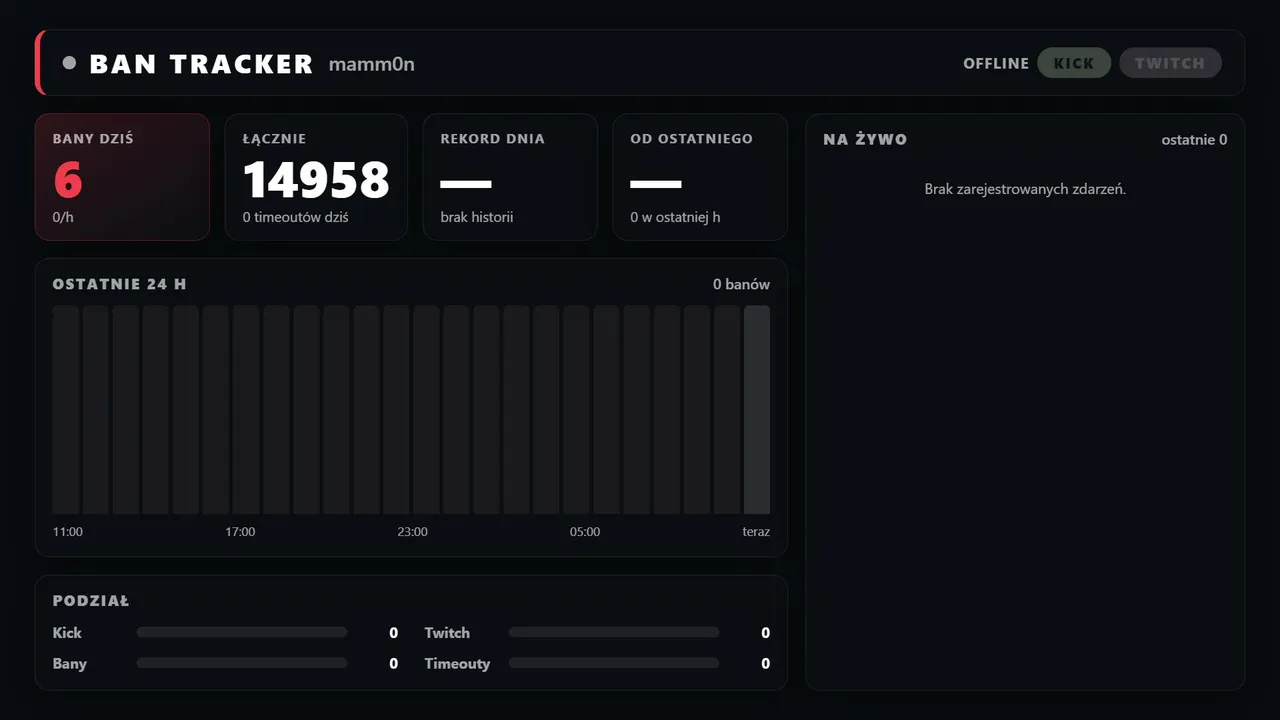
Task: Click the Twitch progress bar
Action: click(614, 632)
